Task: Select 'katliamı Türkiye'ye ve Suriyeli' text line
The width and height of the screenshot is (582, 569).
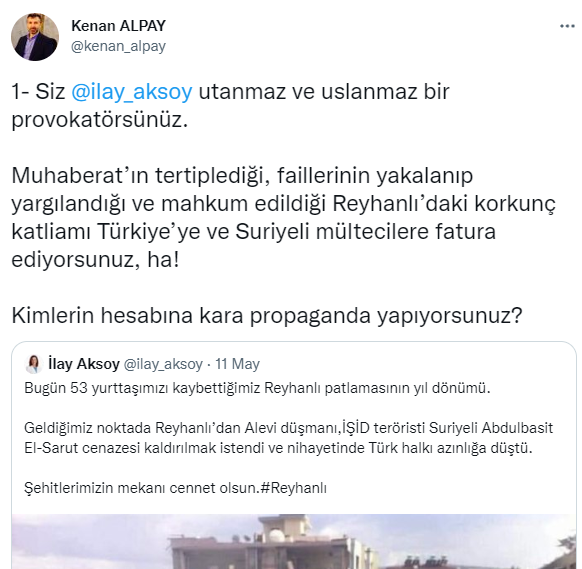Action: point(254,232)
